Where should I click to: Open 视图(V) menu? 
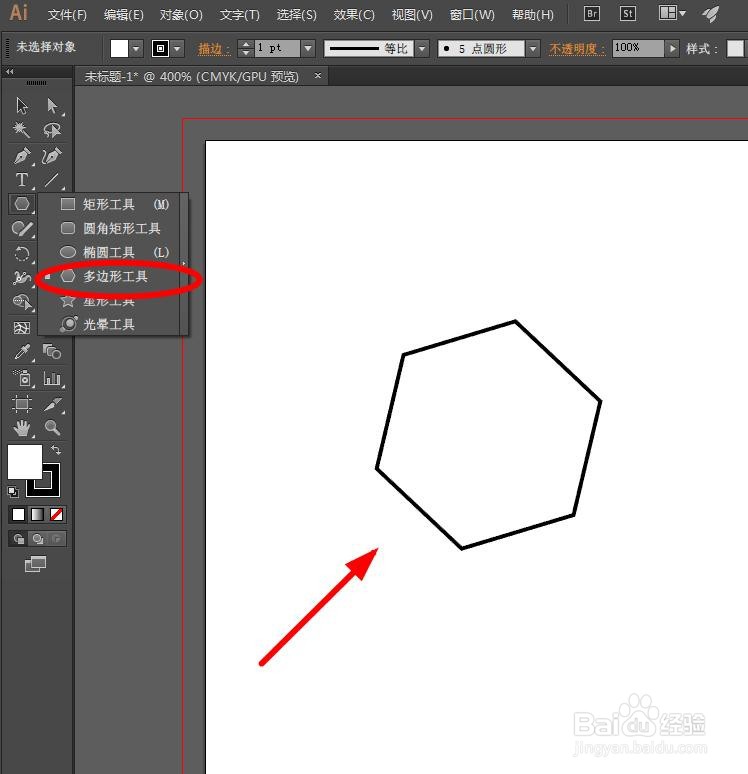point(412,15)
